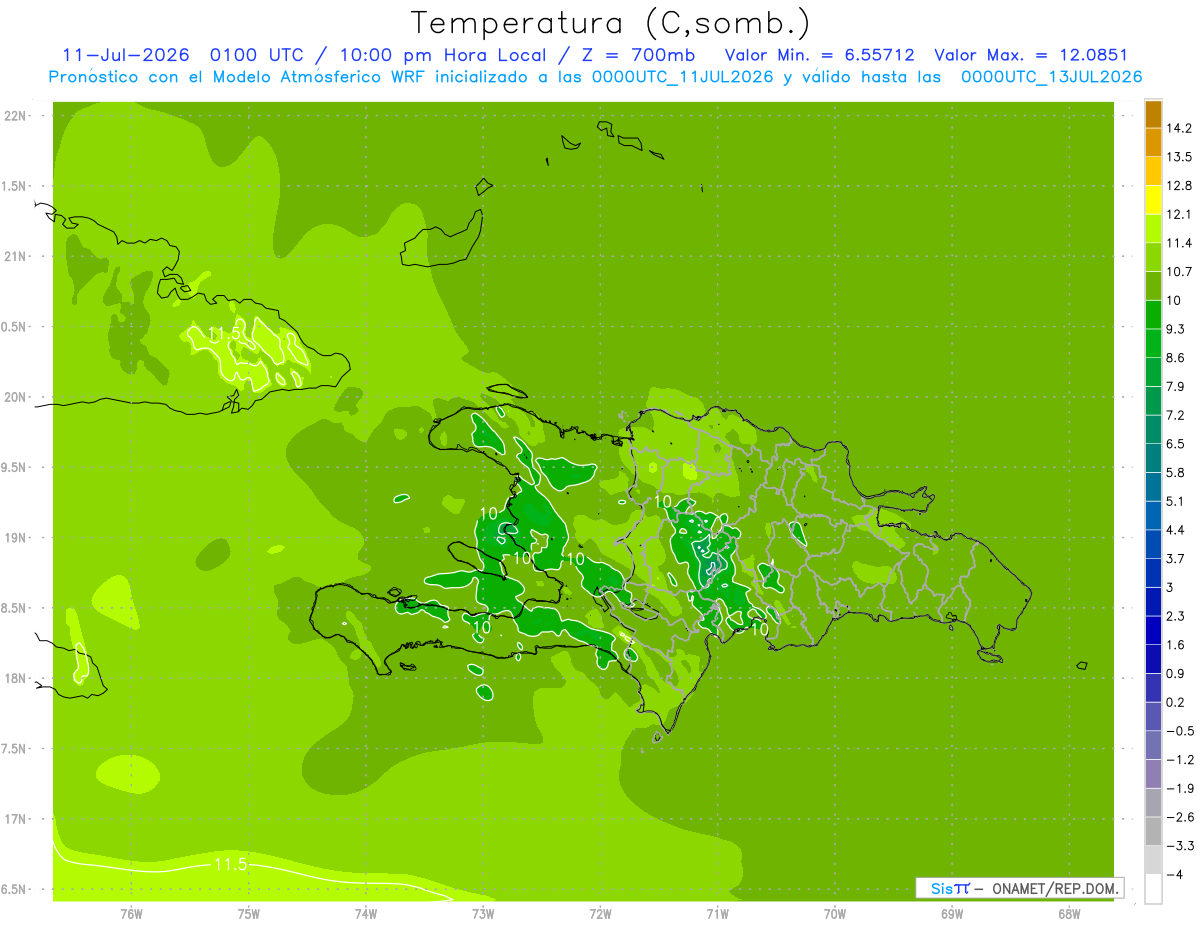Image resolution: width=1200 pixels, height=927 pixels.
Task: Click the "0000UTC_11JUL2026" initialization timestamp
Action: pyautogui.click(x=682, y=77)
